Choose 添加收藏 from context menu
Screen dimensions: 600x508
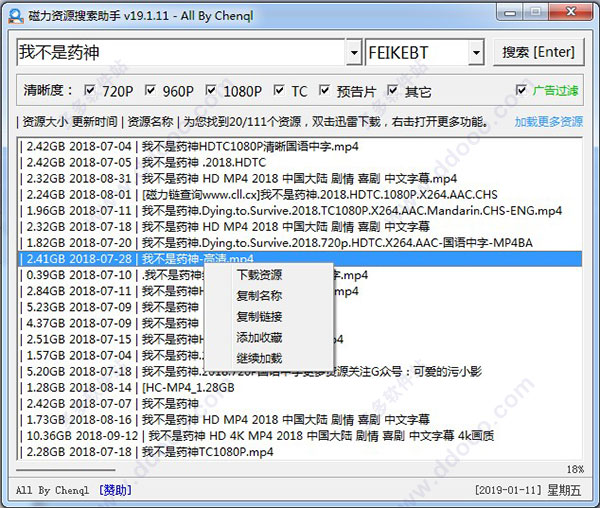pos(259,337)
